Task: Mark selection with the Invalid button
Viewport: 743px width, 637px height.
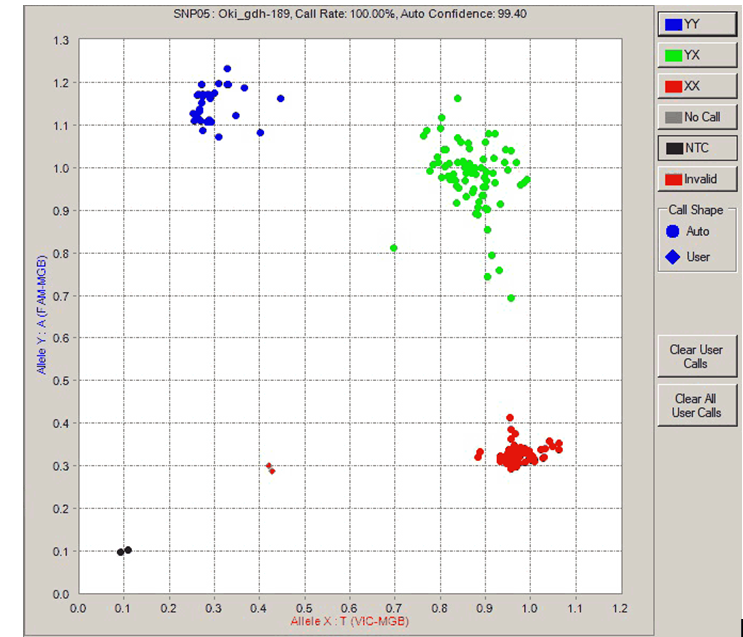Action: pyautogui.click(x=696, y=180)
